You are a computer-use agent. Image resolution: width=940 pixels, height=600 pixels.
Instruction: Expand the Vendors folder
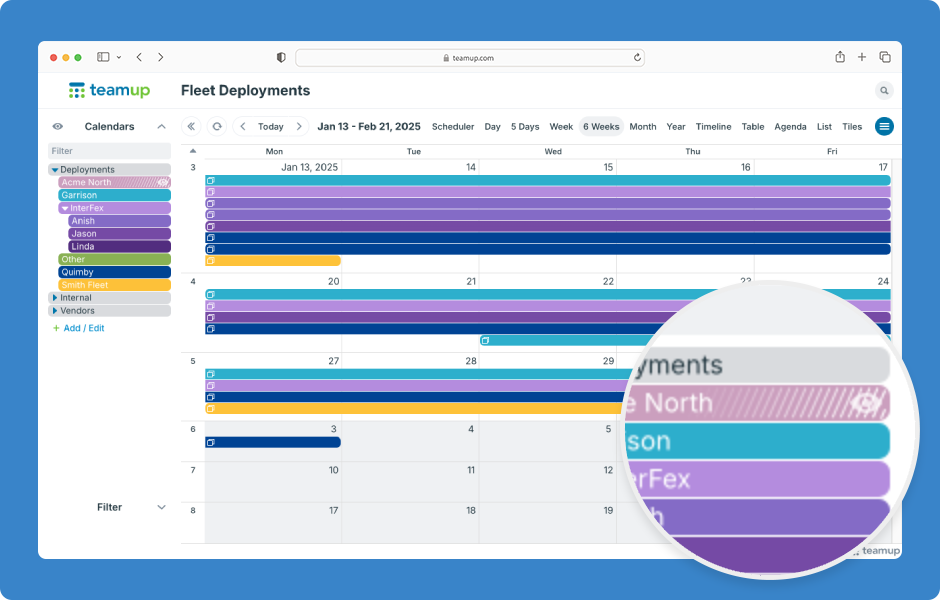point(55,311)
